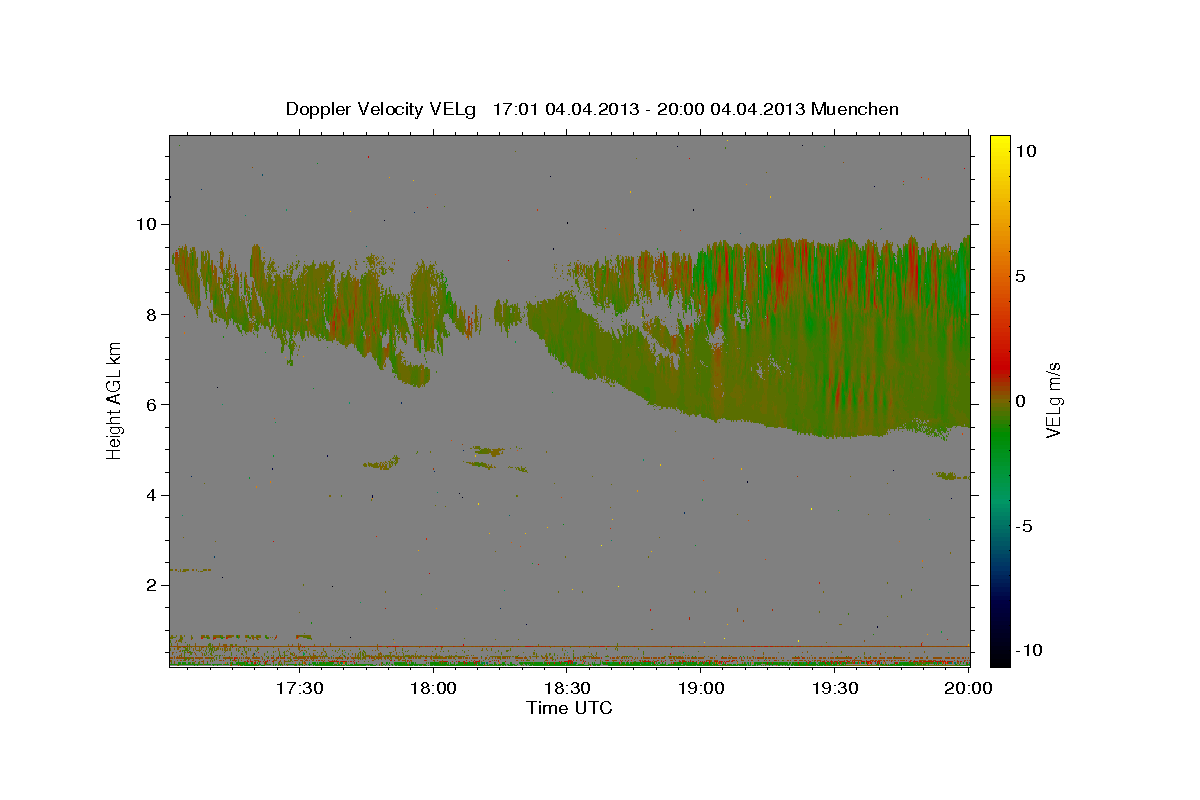Click the height axis label 10
The width and height of the screenshot is (1200, 800).
coord(147,224)
